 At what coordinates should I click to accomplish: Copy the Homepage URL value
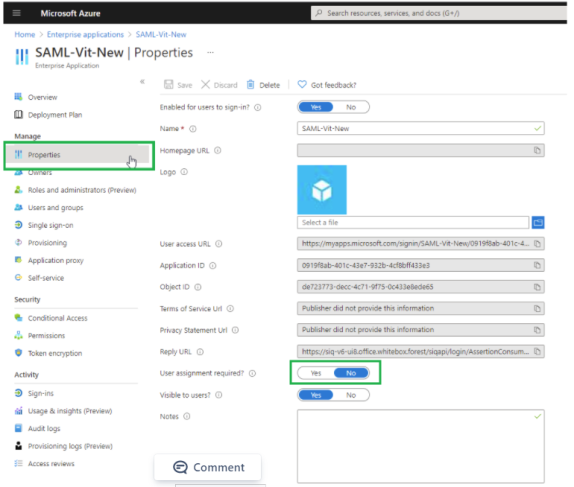(x=537, y=150)
